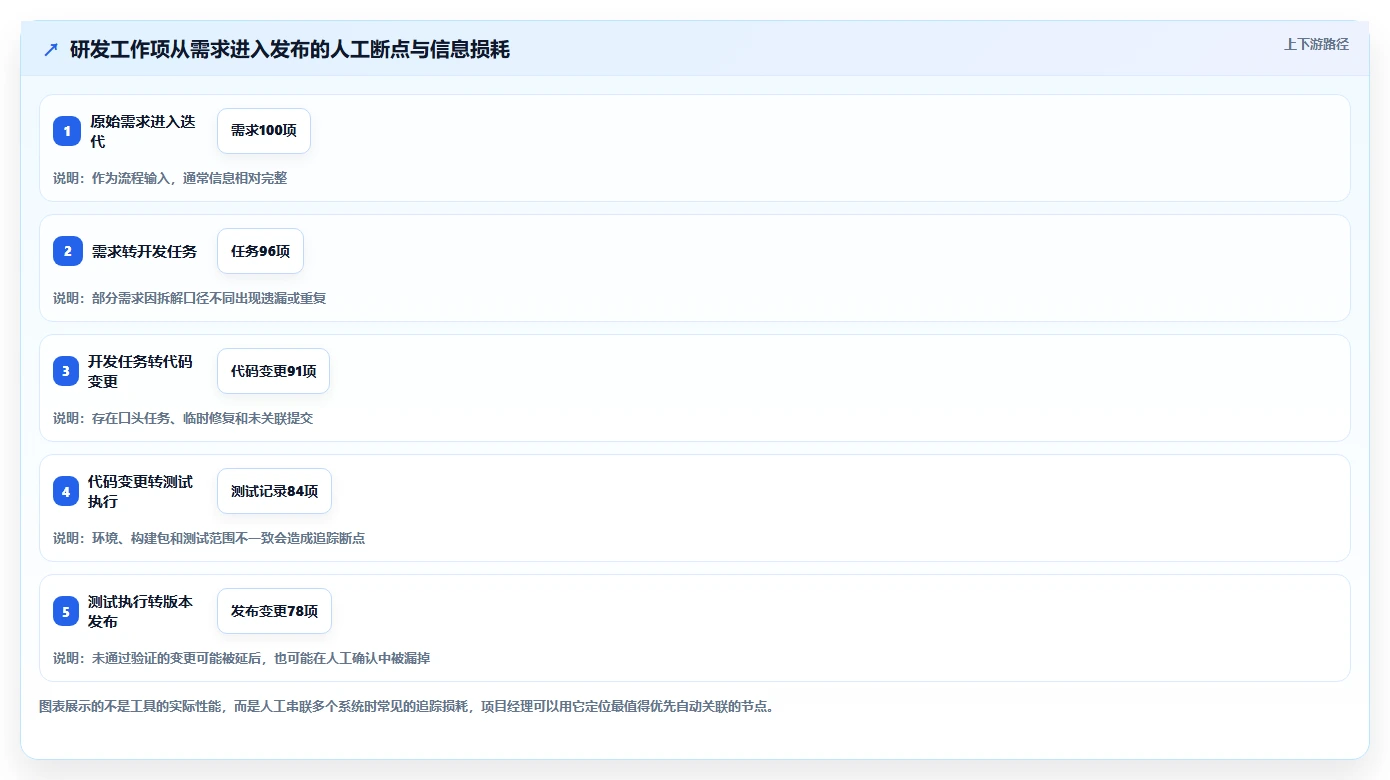Click the note 作为流程输入，通常信息相对完整
Viewport: 1390px width, 780px height.
click(170, 178)
